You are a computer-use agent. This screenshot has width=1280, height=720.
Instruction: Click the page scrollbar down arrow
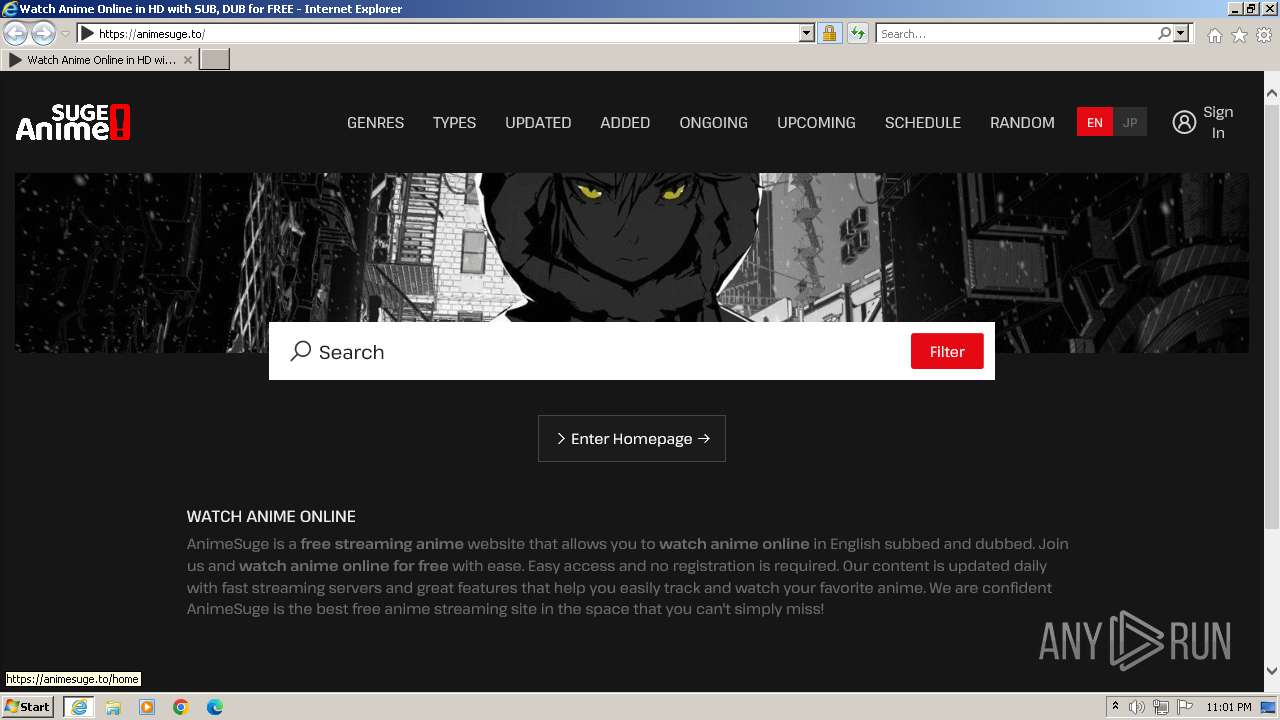pyautogui.click(x=1272, y=672)
